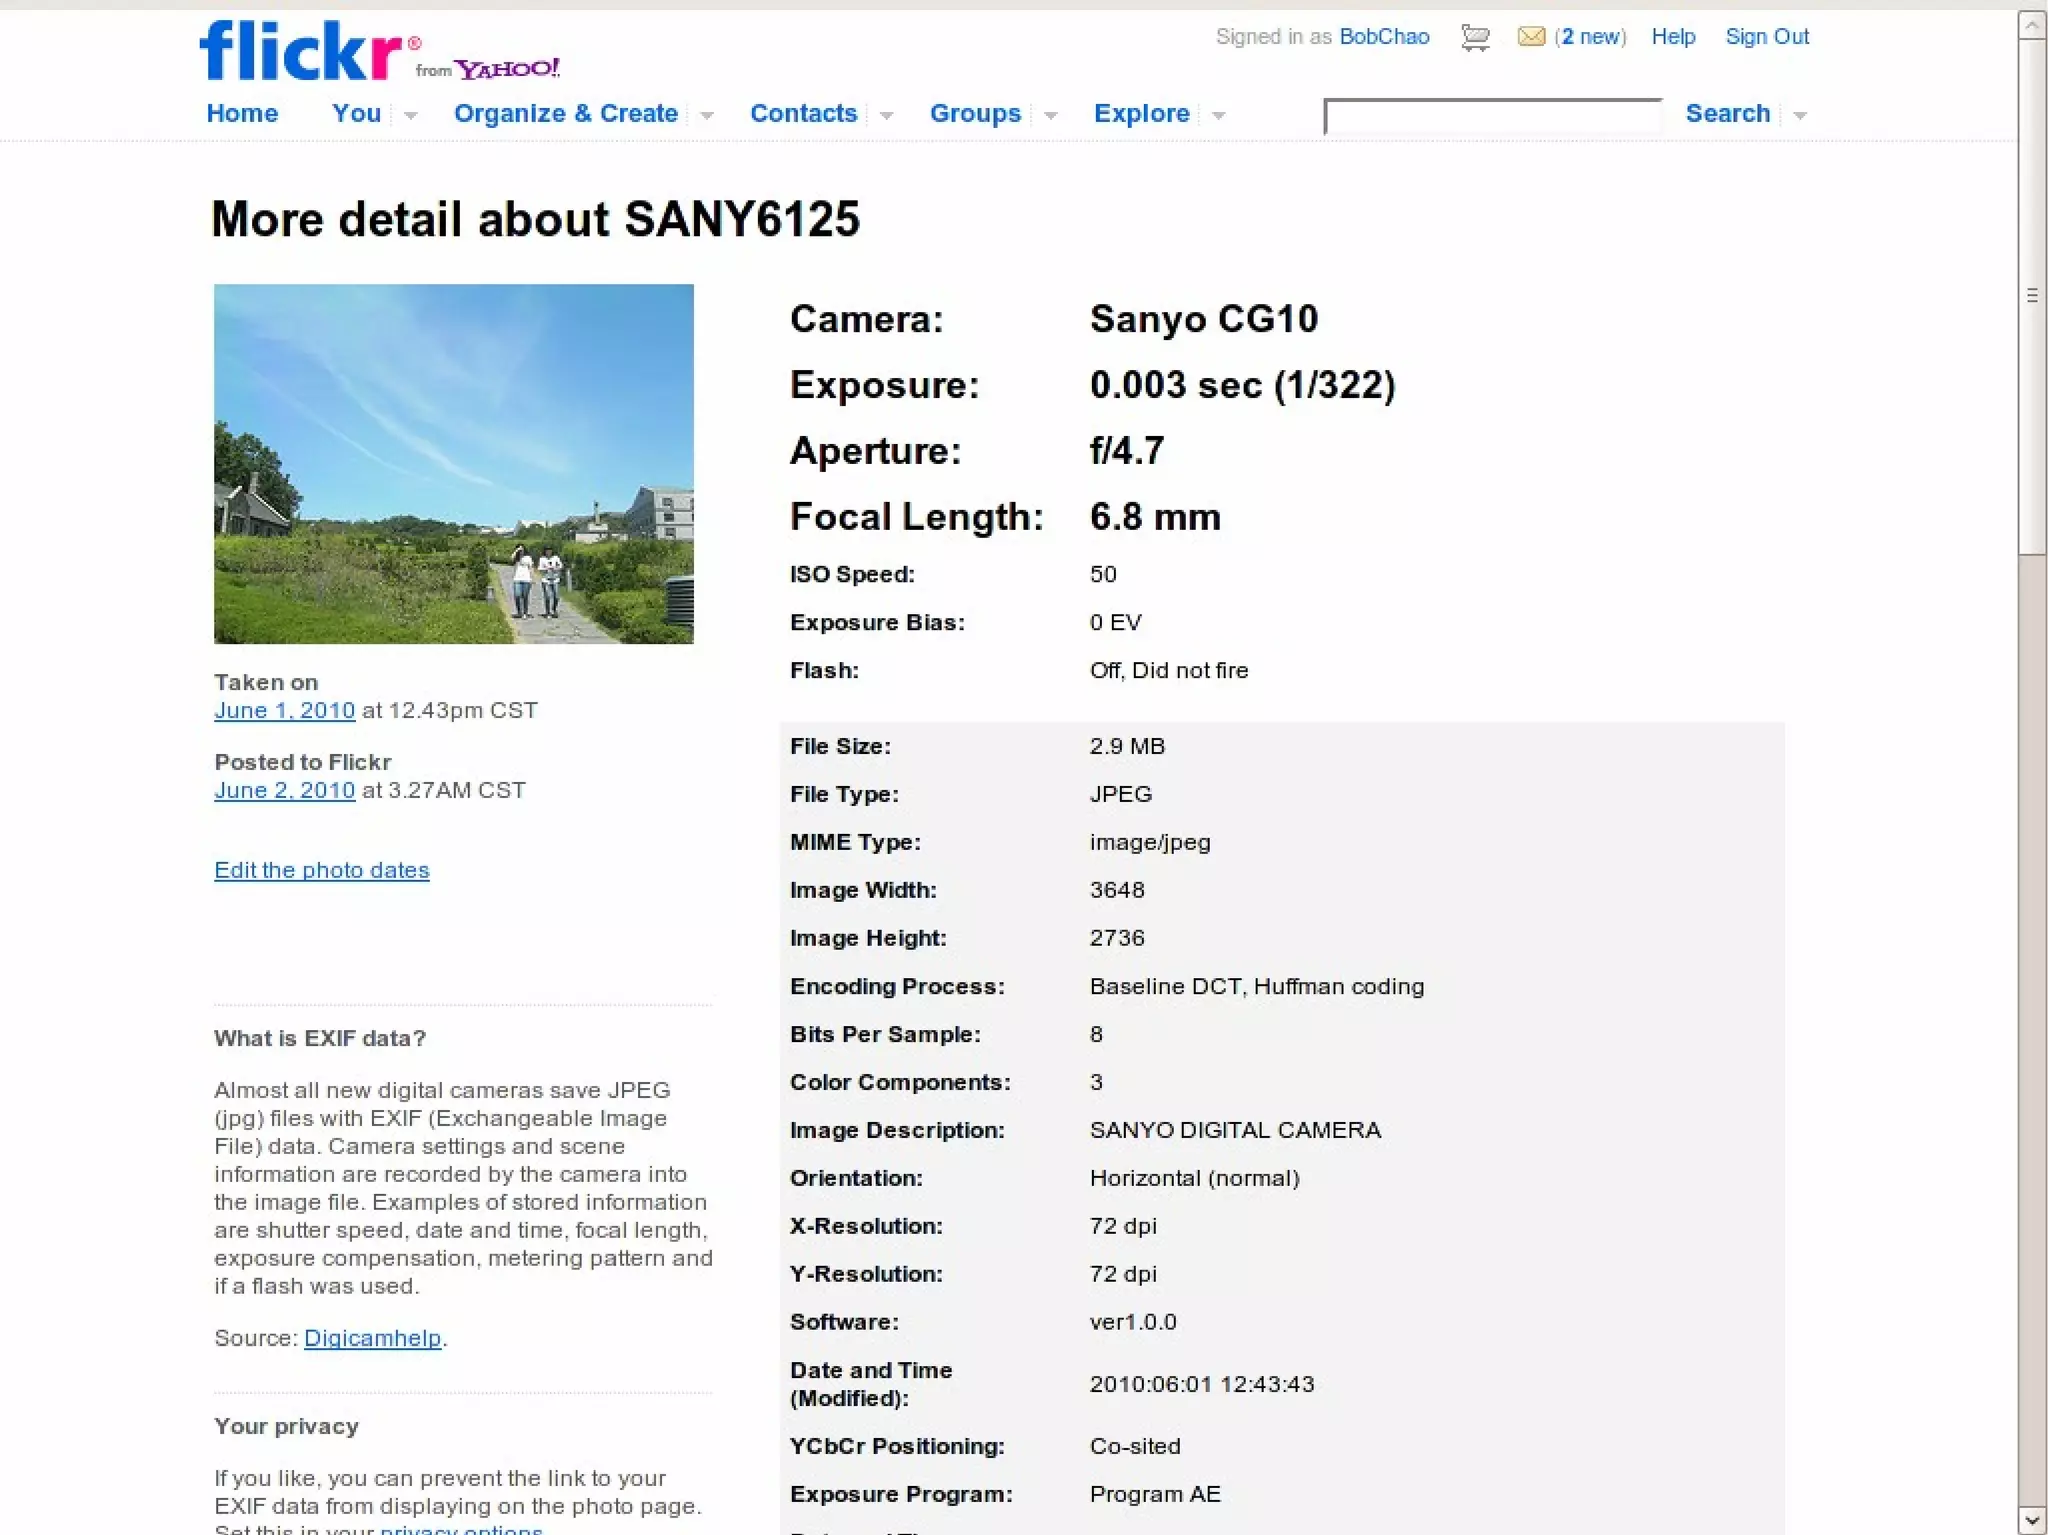Expand the Organize & Create arrow
This screenshot has width=2048, height=1535.
coord(706,115)
